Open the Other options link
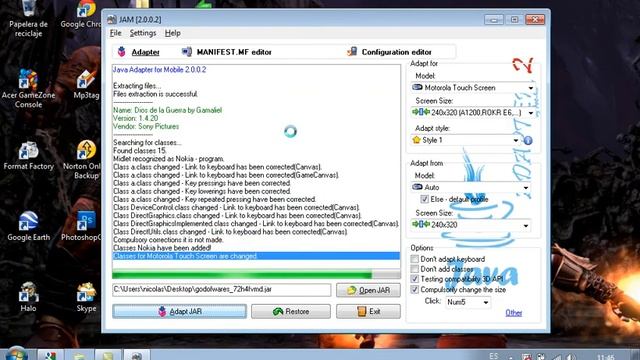The height and width of the screenshot is (360, 640). (513, 313)
